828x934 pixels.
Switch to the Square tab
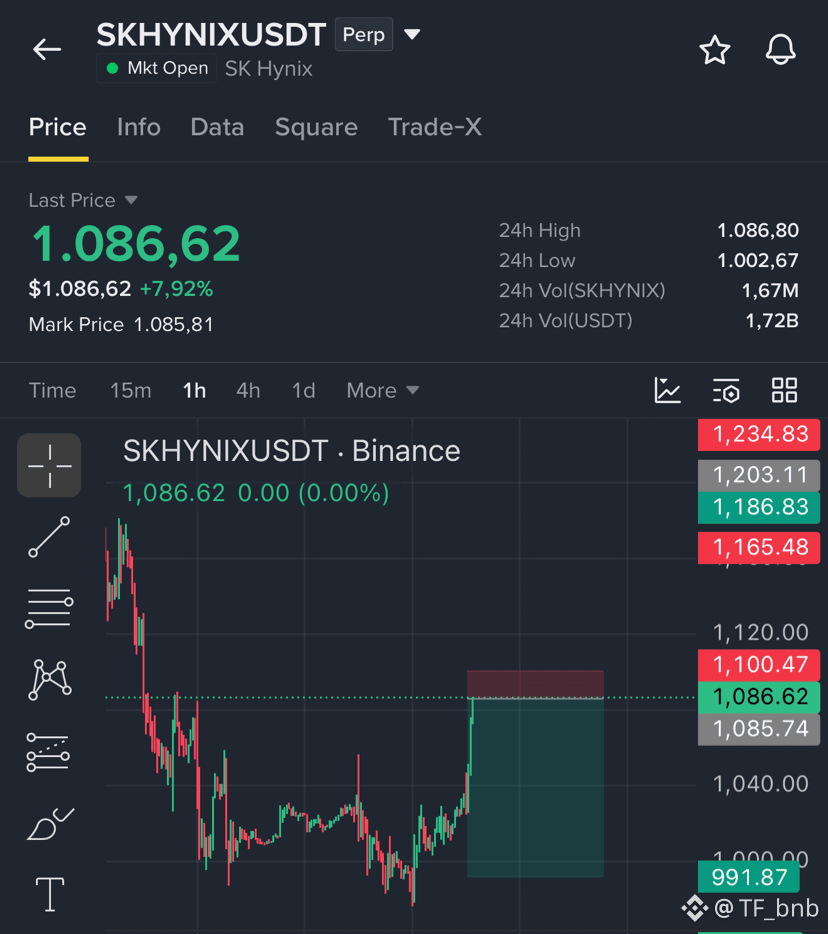click(316, 127)
